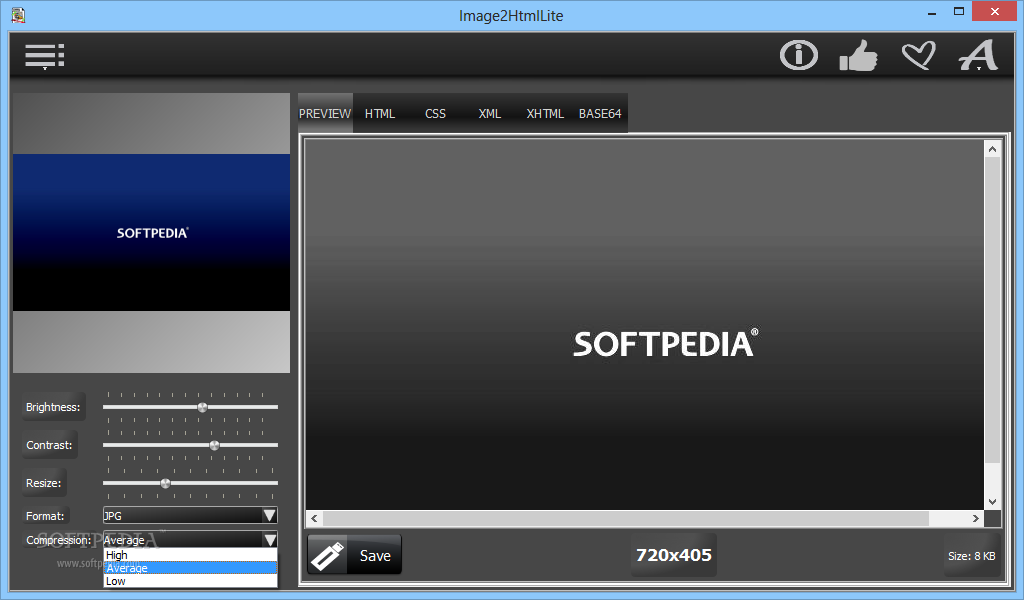Click the horizontal scroll left arrow
Screen dimensions: 1024x600
pyautogui.click(x=314, y=518)
